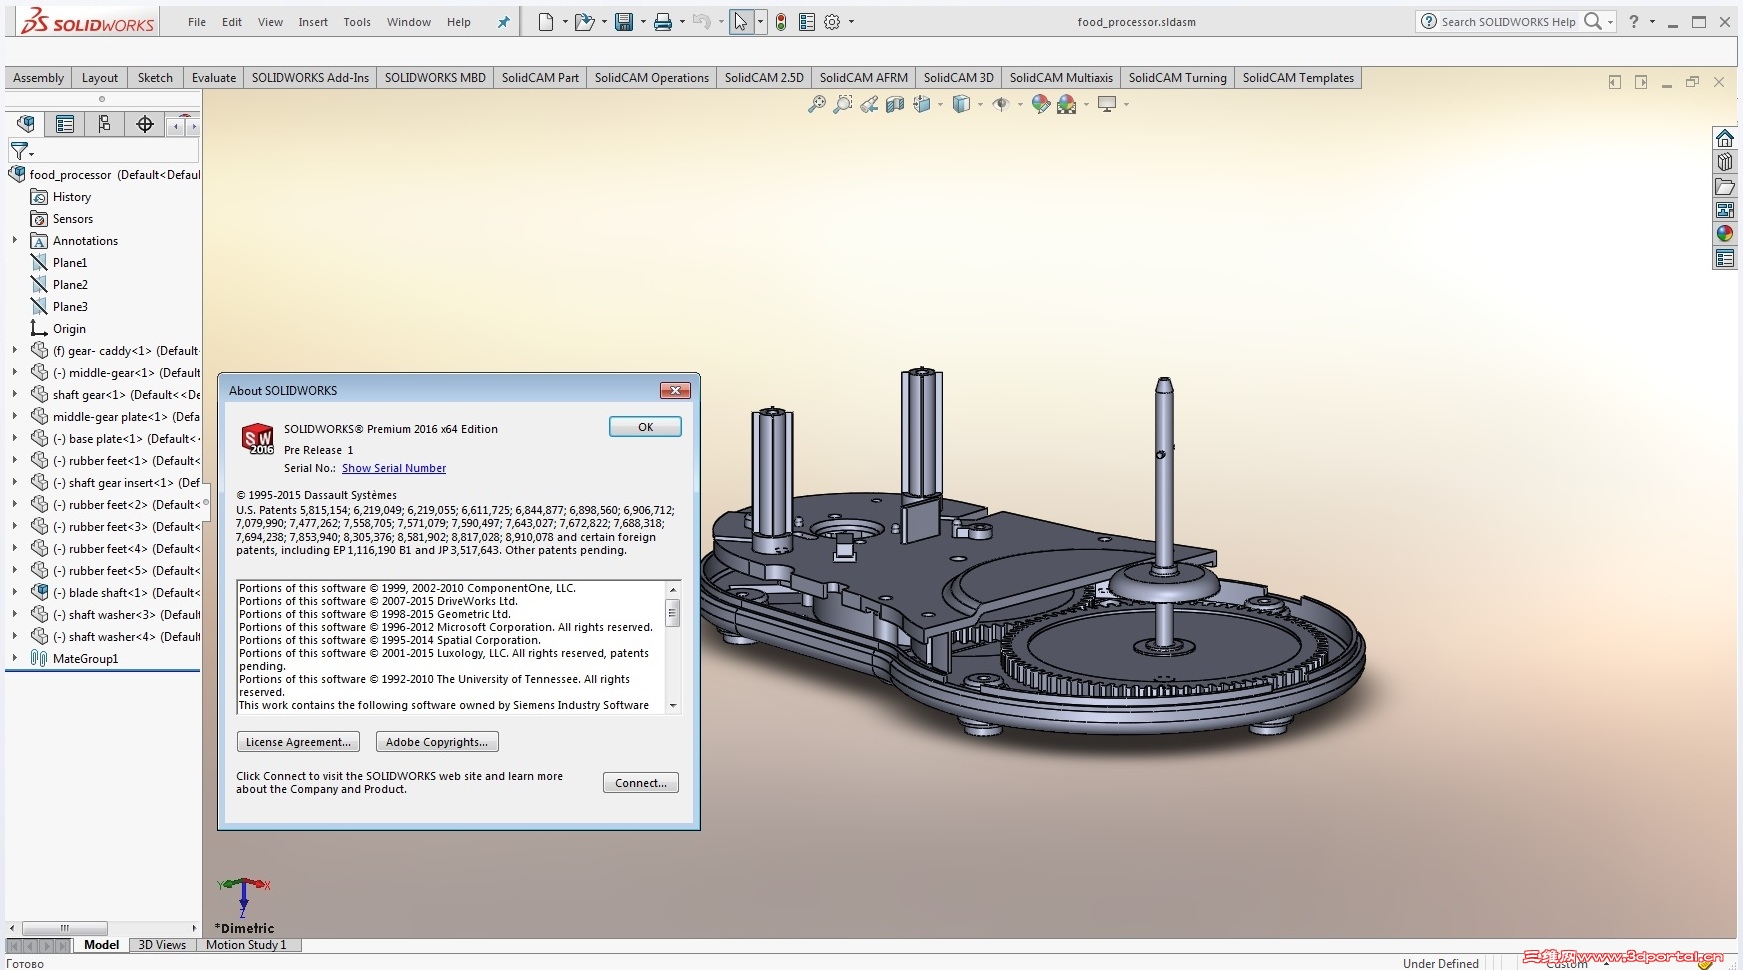Open the Appearances color ball in task pane
This screenshot has height=970, width=1743.
1725,234
